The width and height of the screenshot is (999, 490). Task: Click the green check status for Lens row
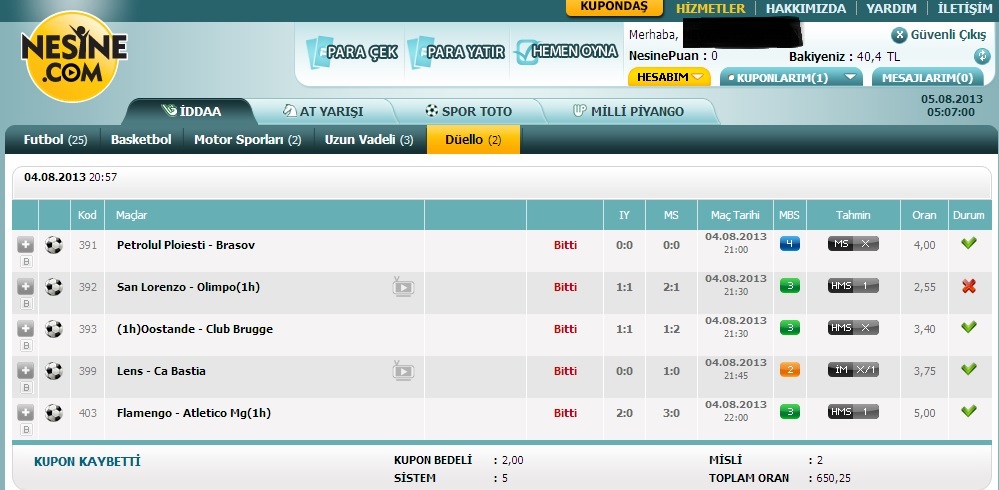(969, 369)
